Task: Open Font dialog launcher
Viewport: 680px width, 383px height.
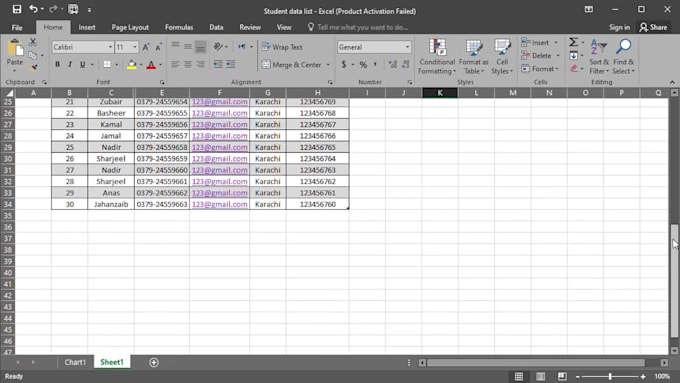Action: click(162, 82)
